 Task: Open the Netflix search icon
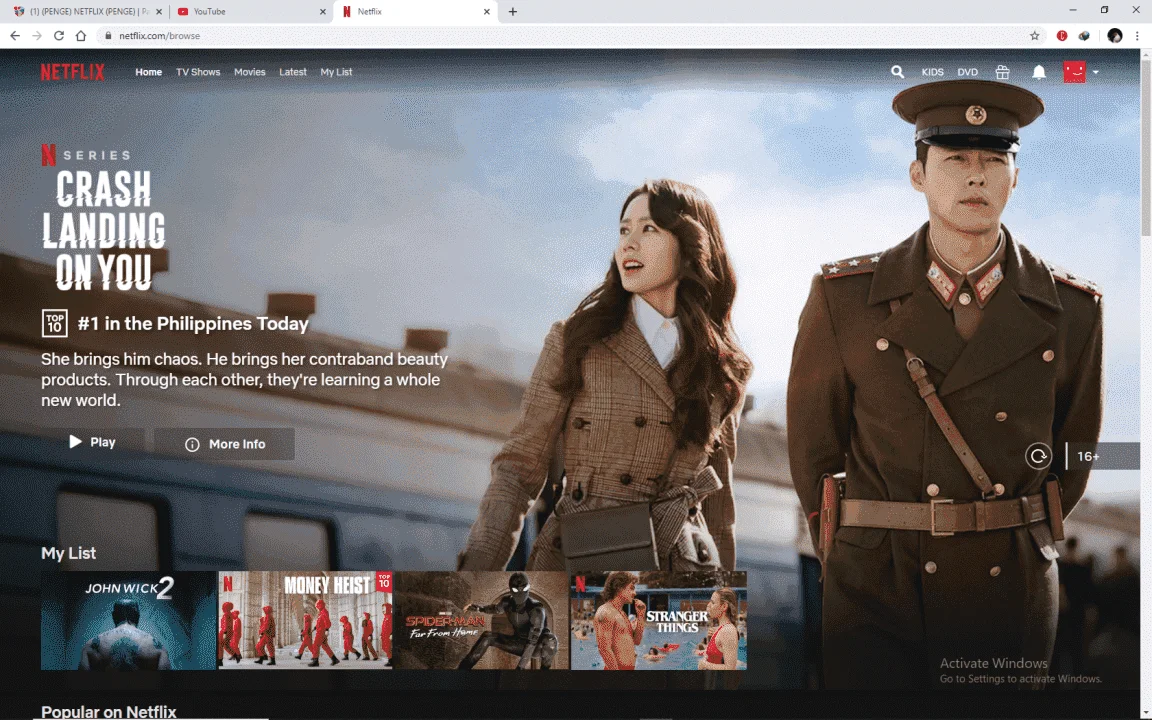[897, 72]
